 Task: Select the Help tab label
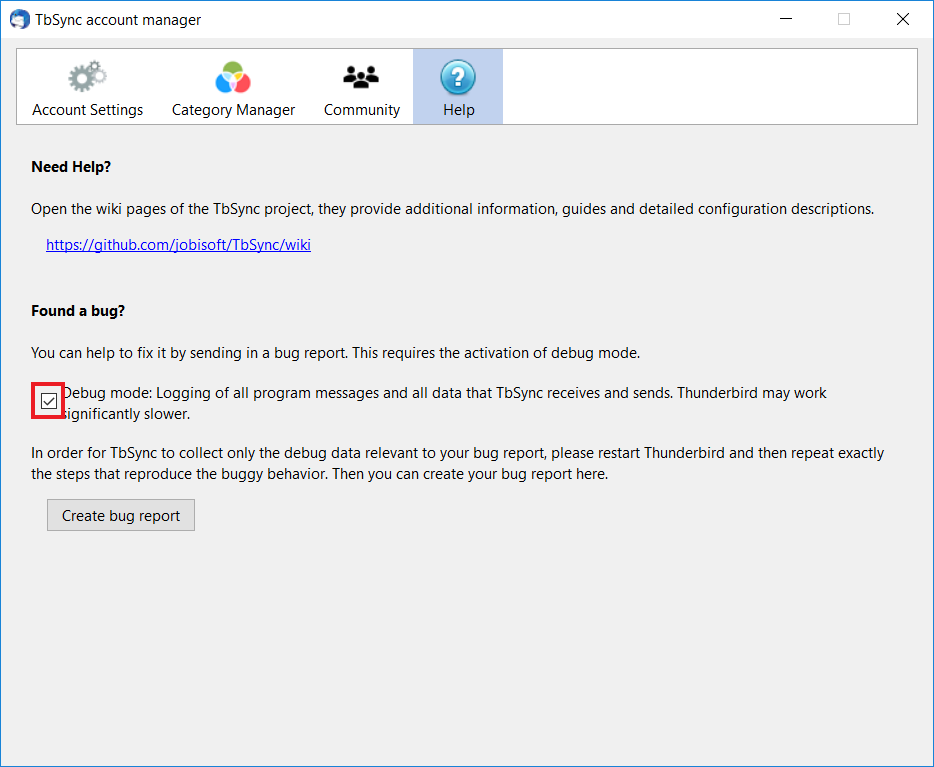[459, 110]
